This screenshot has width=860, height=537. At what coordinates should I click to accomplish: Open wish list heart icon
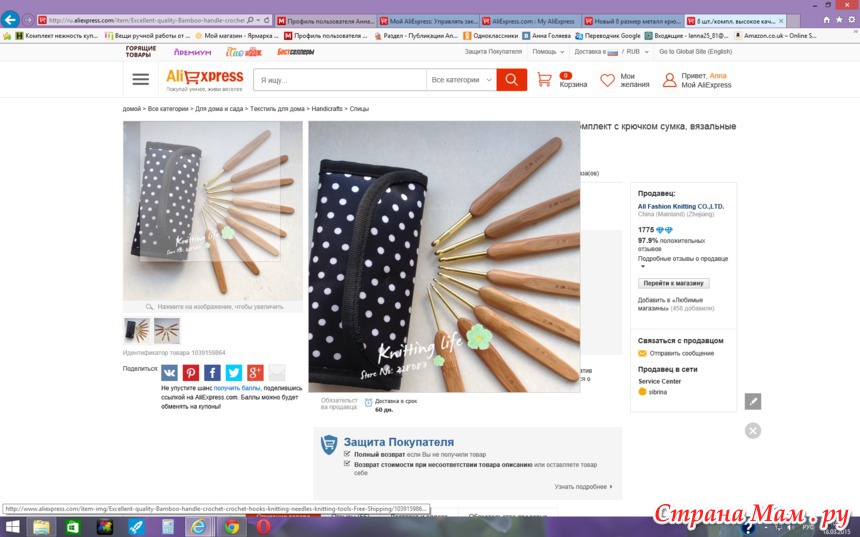tap(607, 80)
